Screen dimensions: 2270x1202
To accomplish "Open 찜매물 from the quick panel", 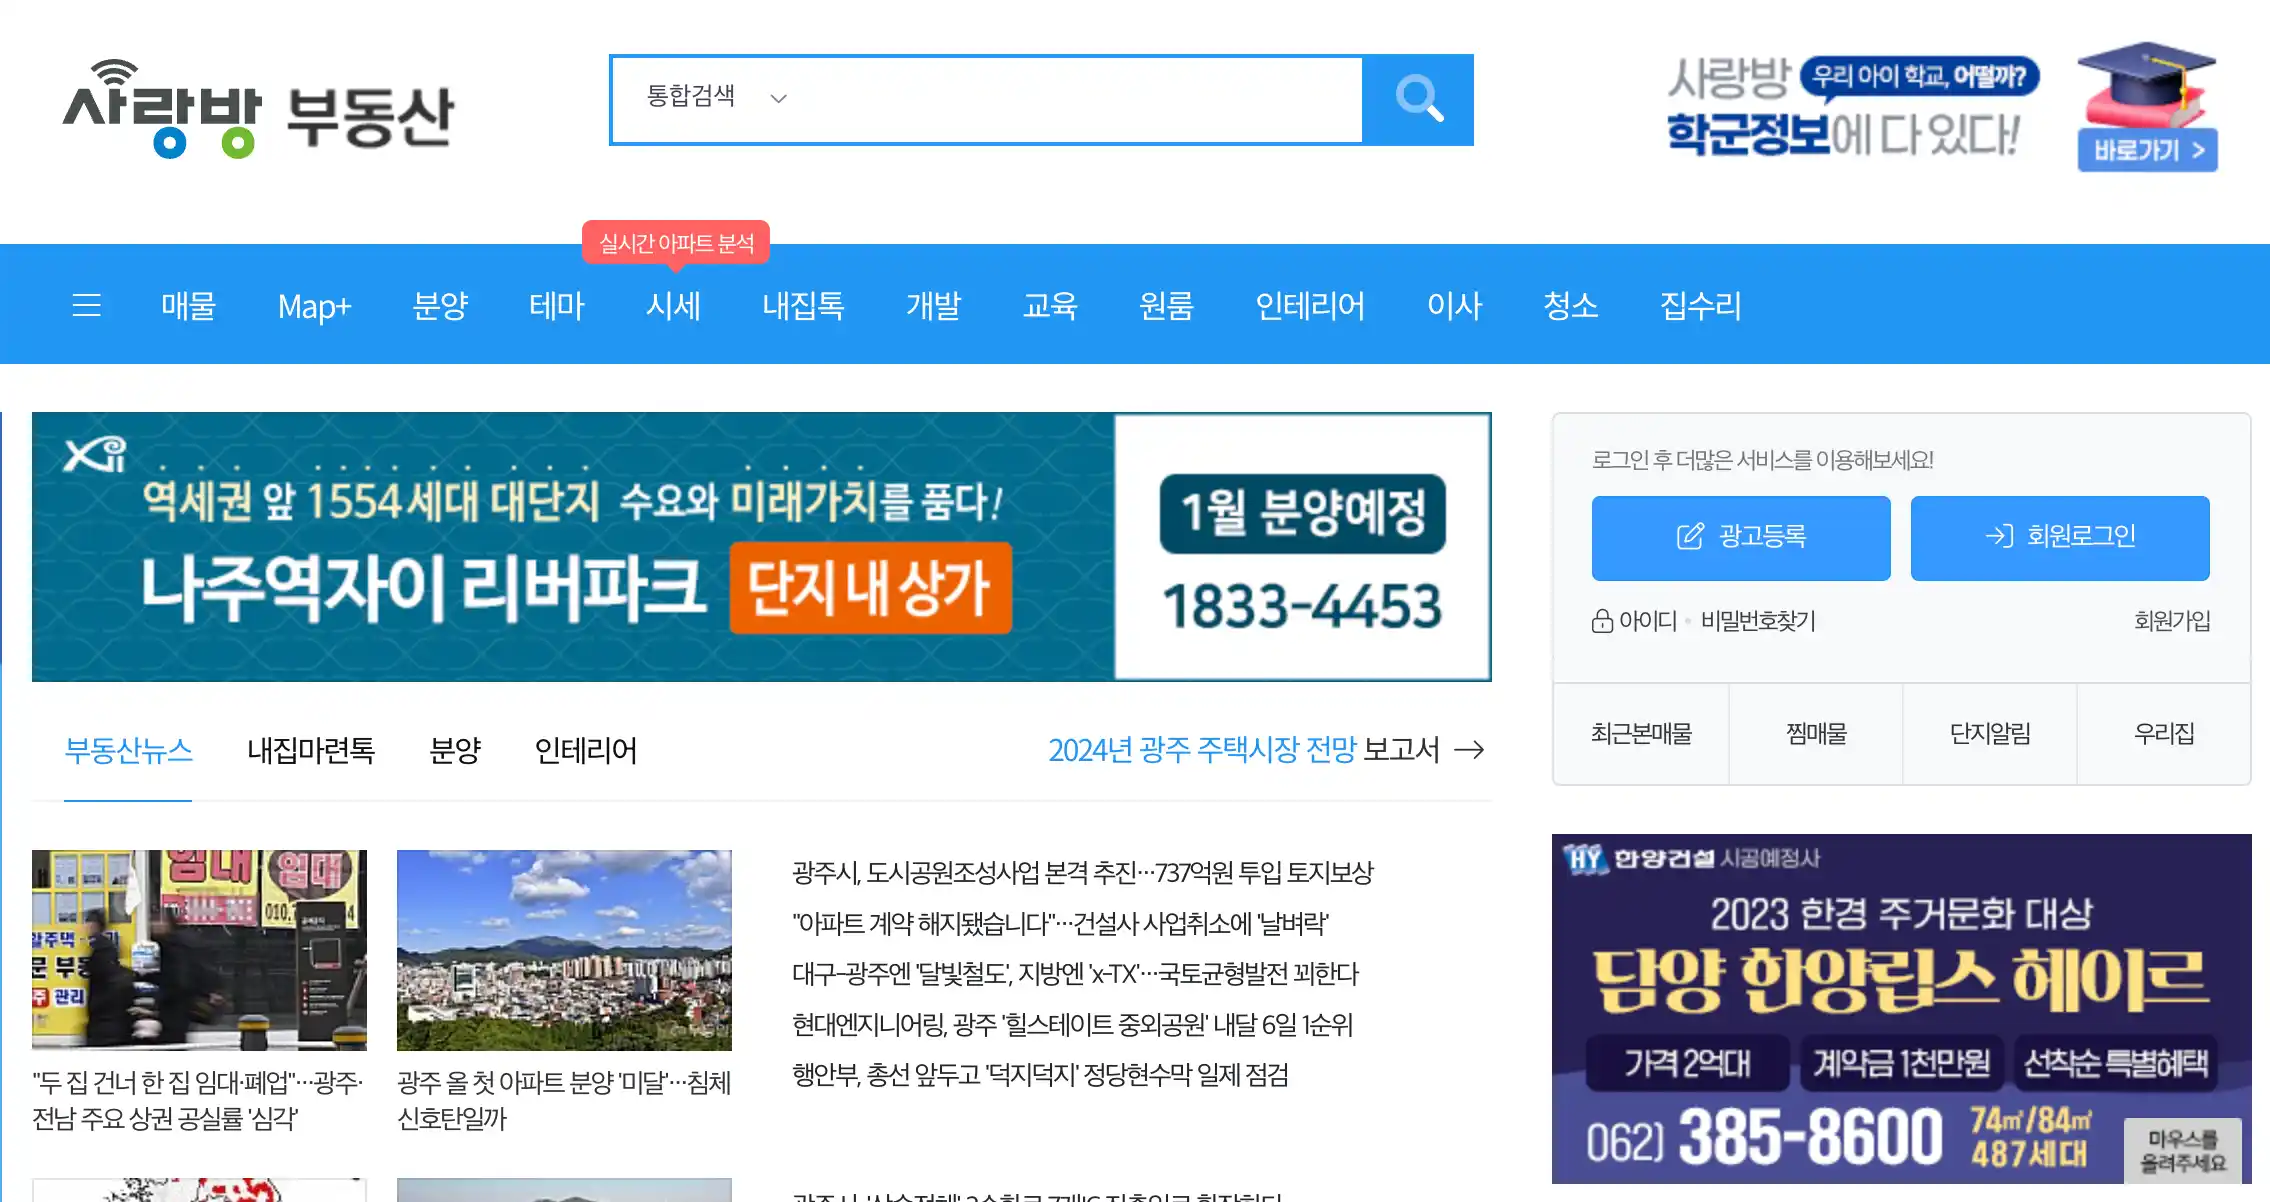I will click(x=1815, y=734).
